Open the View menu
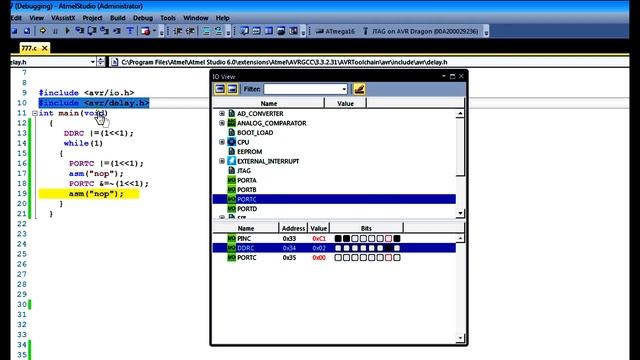 coord(36,18)
